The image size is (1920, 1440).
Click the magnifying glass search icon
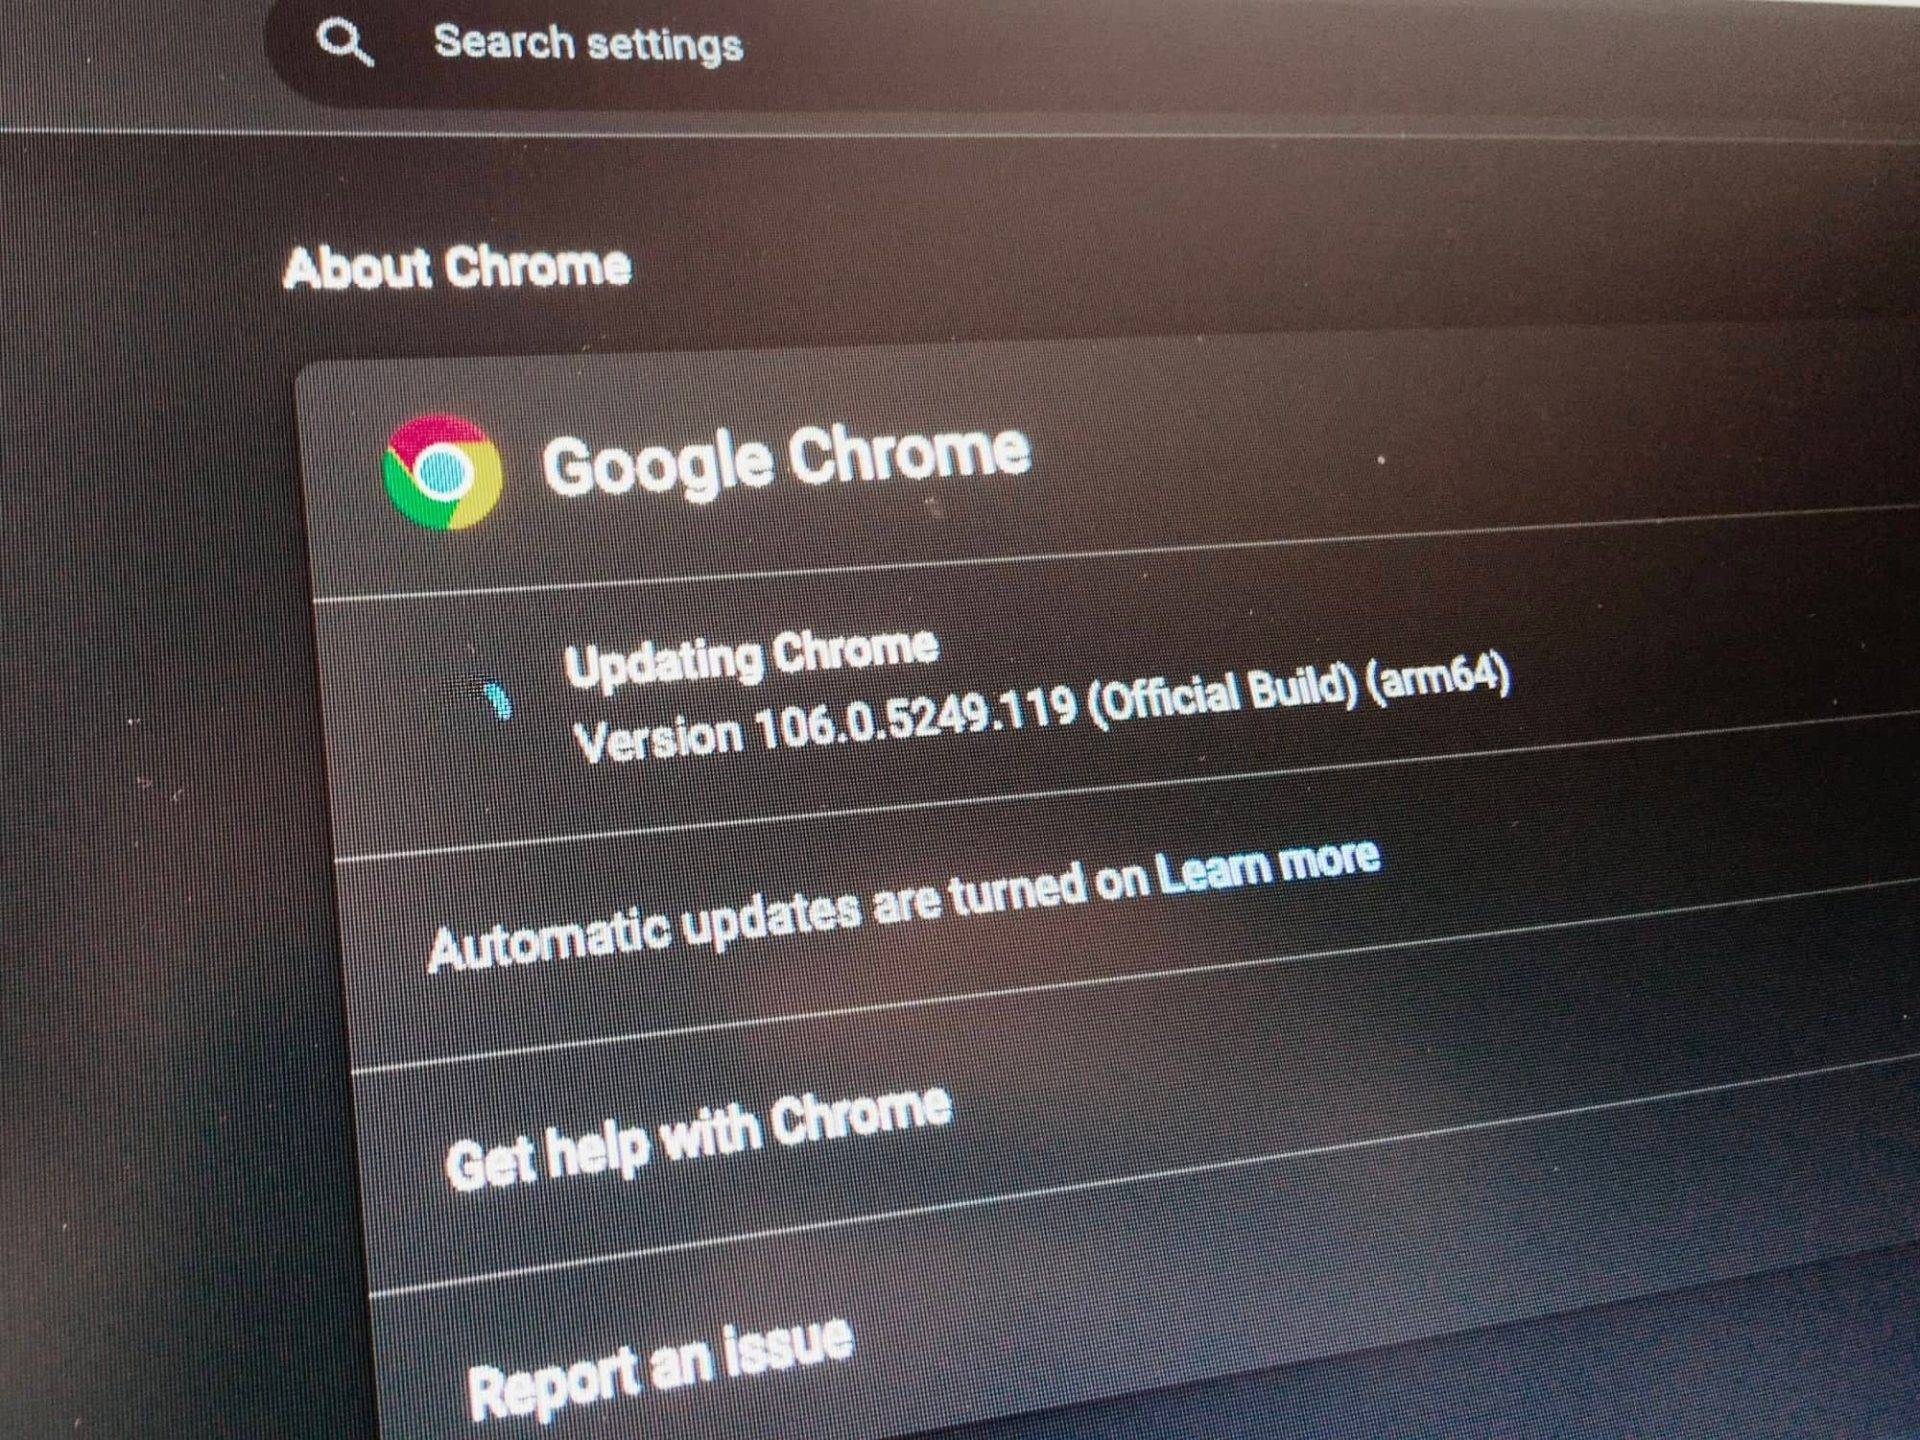tap(344, 43)
